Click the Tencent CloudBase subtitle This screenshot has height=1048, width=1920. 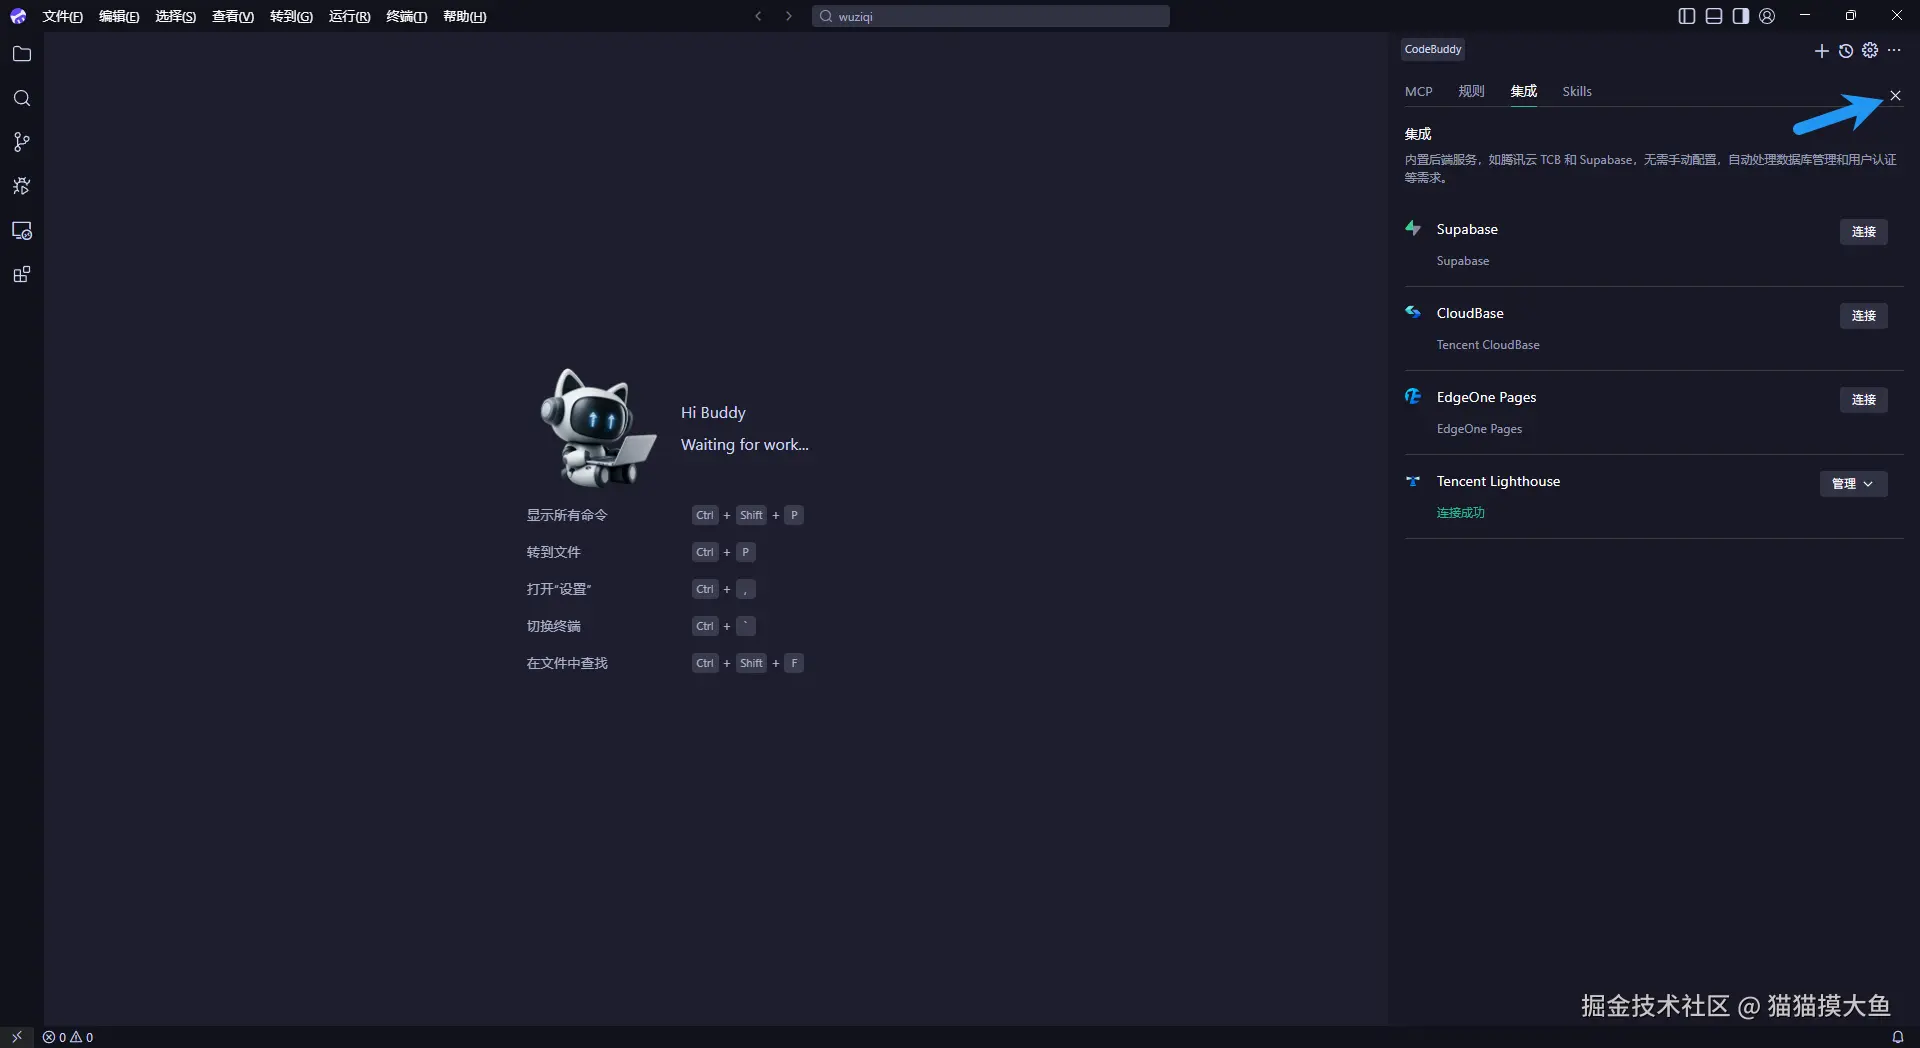[1488, 345]
